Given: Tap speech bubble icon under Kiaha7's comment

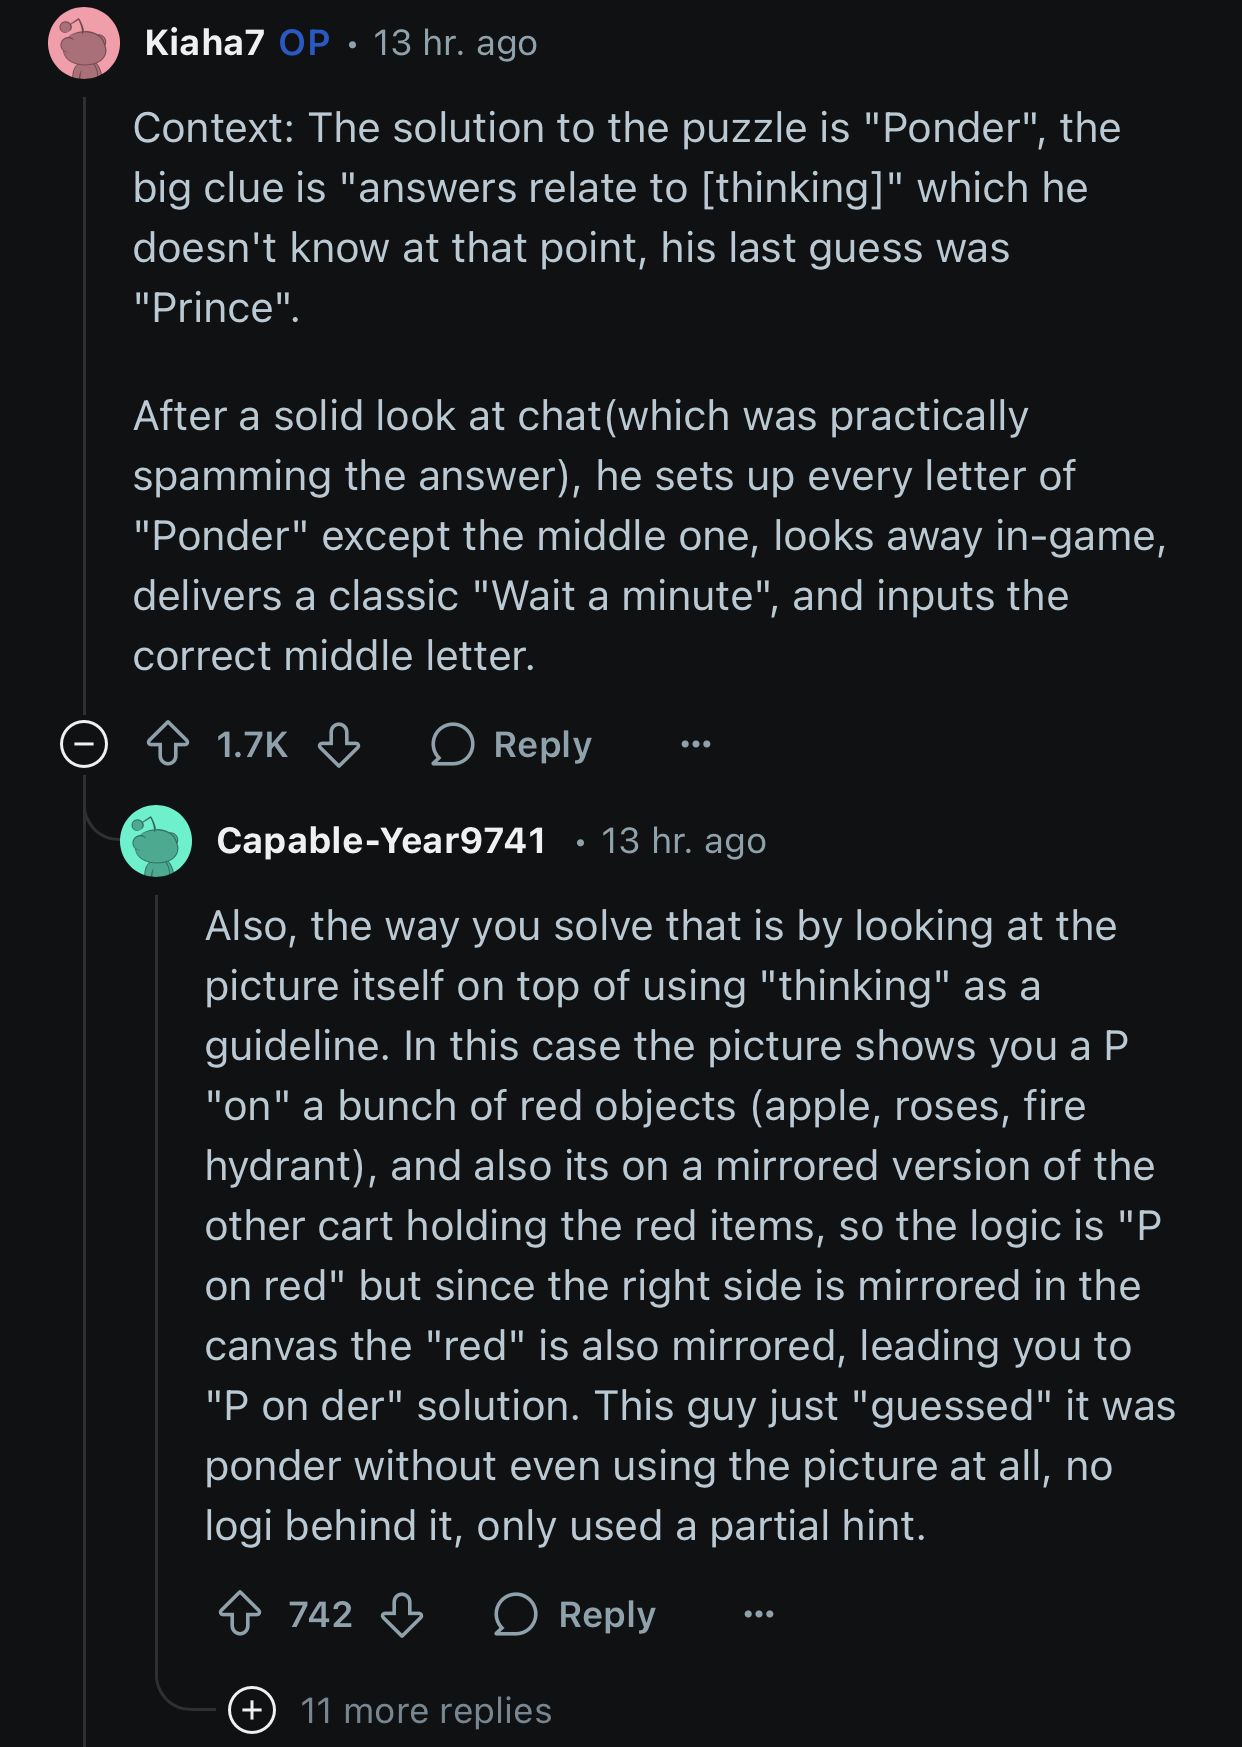Looking at the screenshot, I should [x=452, y=744].
